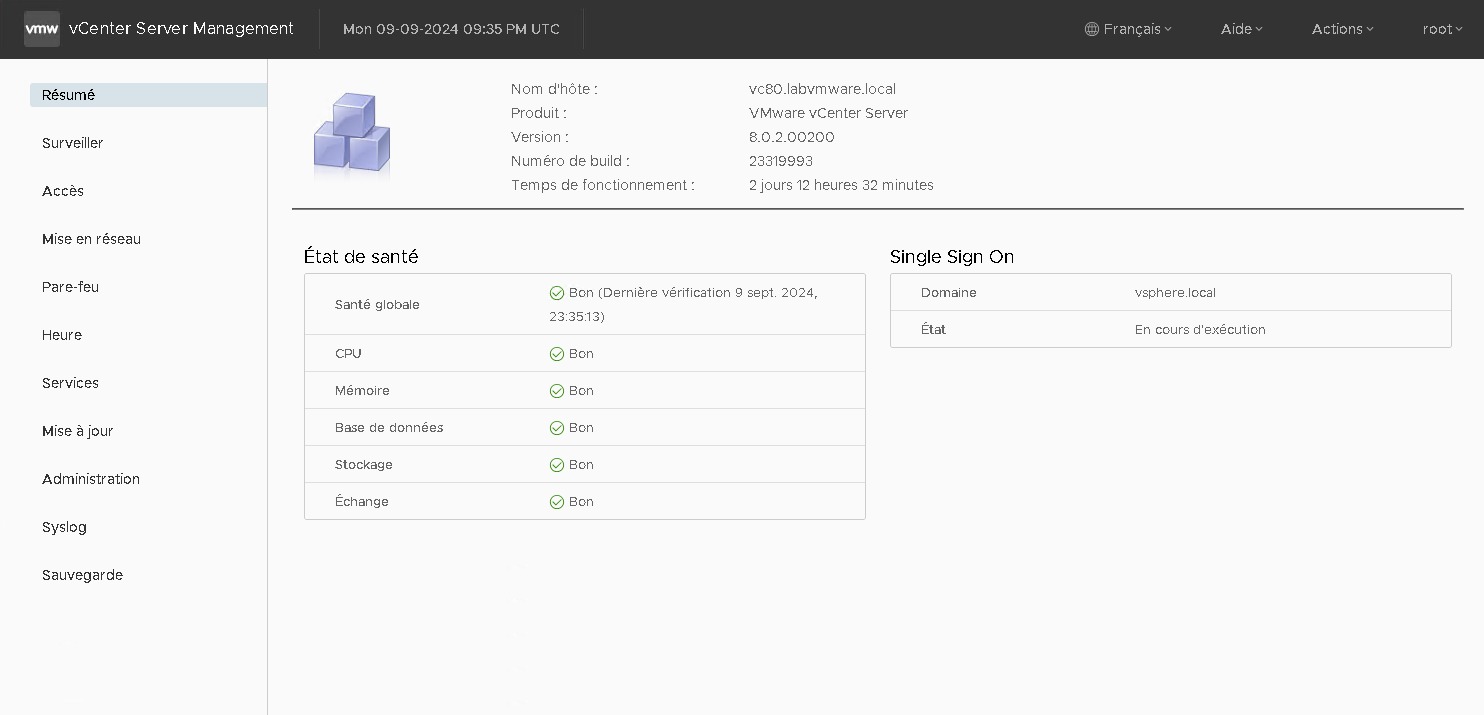Viewport: 1484px width, 715px height.
Task: Click the En cours d'exécution status
Action: (1200, 330)
